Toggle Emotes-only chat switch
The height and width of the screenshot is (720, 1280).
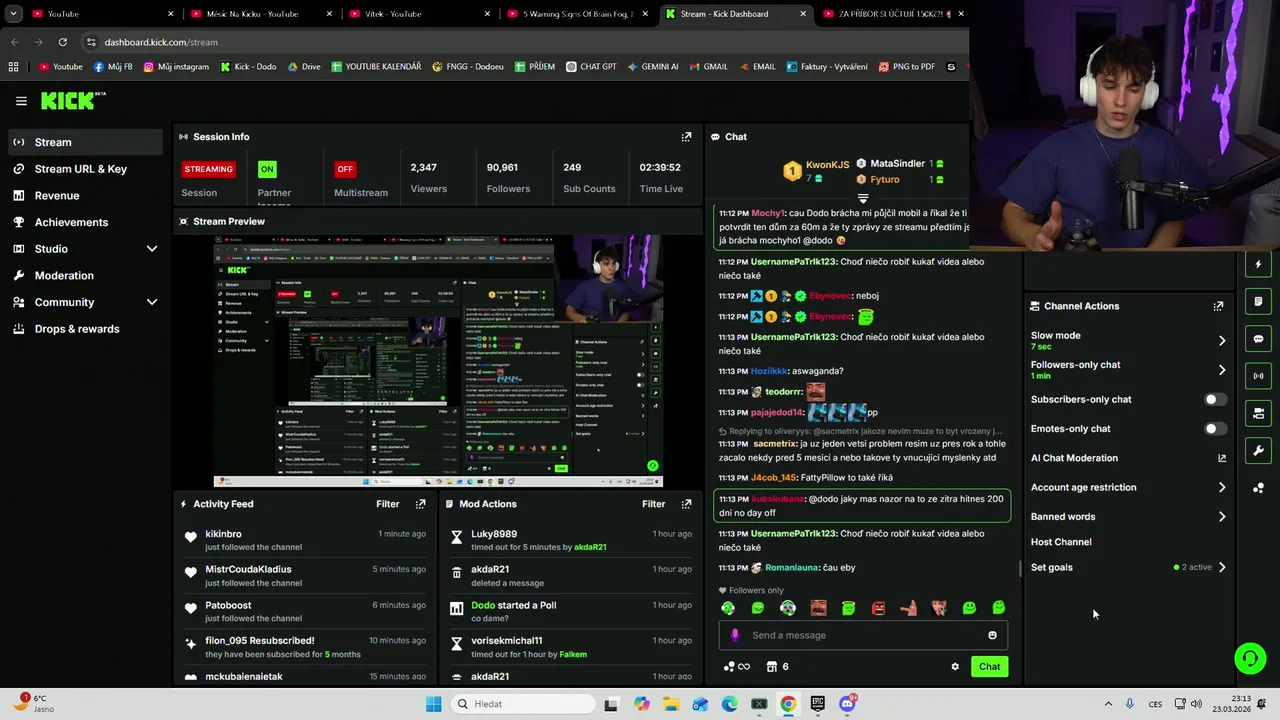click(x=1215, y=429)
